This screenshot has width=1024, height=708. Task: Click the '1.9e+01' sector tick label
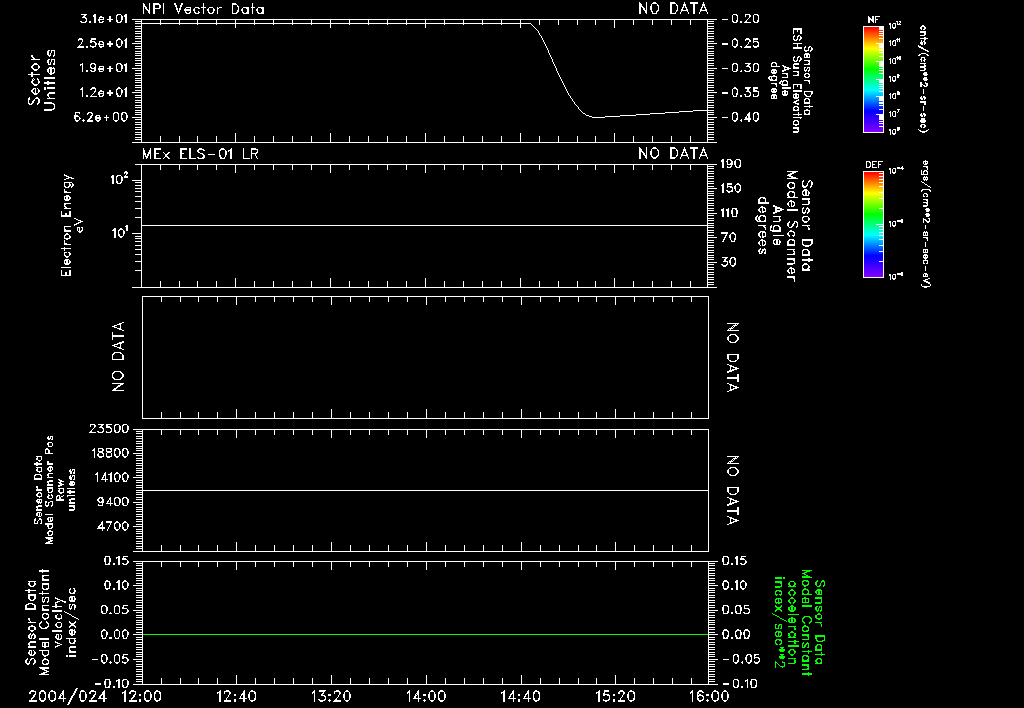tap(103, 68)
